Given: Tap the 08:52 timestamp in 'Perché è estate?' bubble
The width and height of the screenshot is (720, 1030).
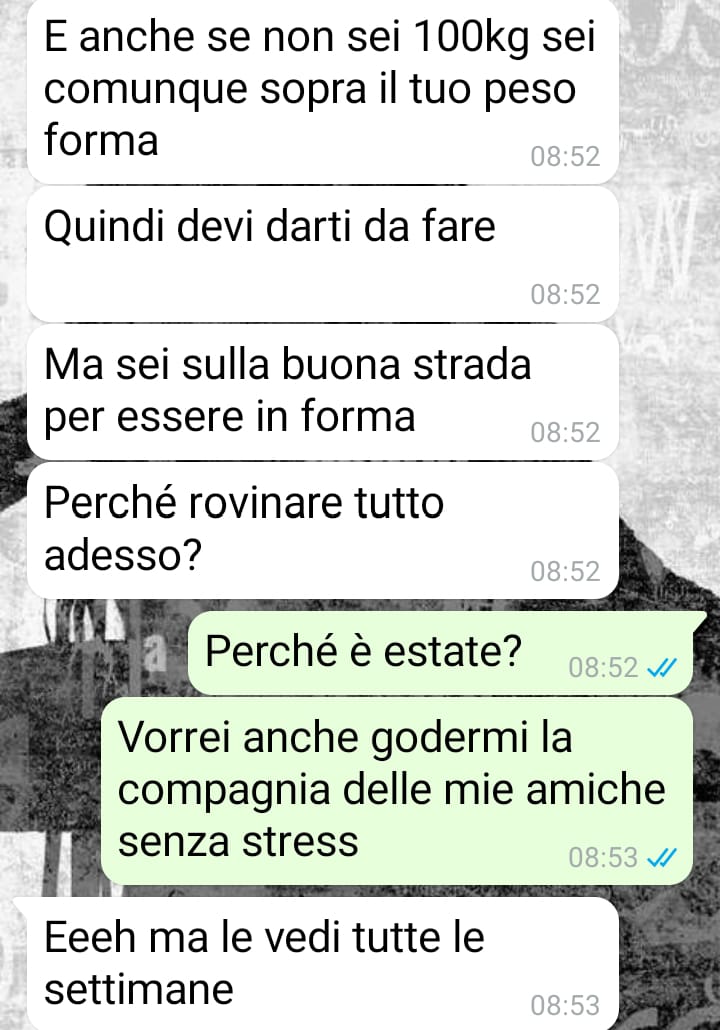Looking at the screenshot, I should click(603, 668).
